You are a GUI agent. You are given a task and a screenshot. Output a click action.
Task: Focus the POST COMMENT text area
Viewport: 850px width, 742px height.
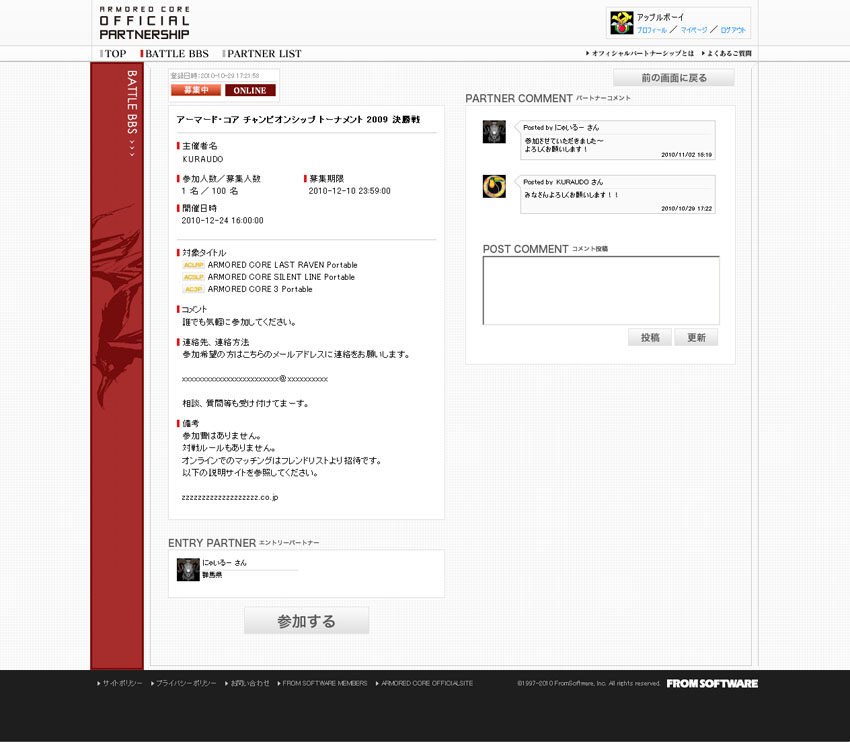coord(601,291)
